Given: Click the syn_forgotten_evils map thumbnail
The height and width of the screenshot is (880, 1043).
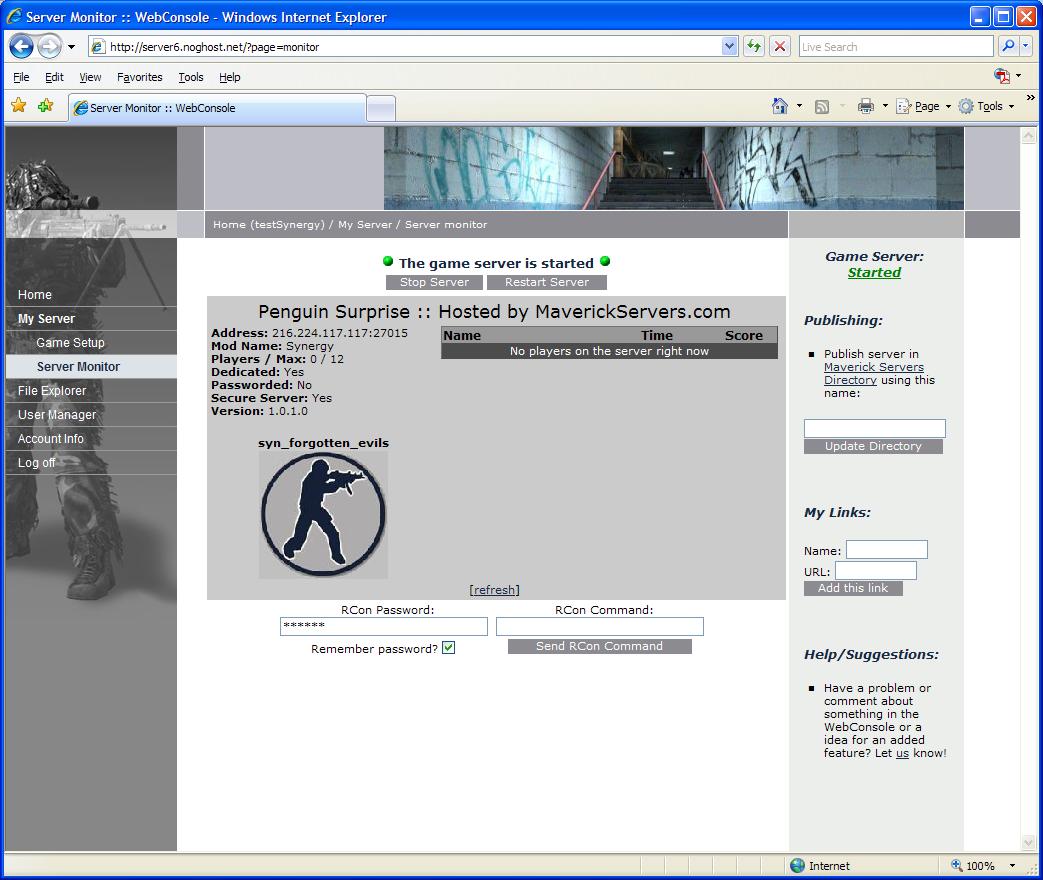Looking at the screenshot, I should 323,514.
